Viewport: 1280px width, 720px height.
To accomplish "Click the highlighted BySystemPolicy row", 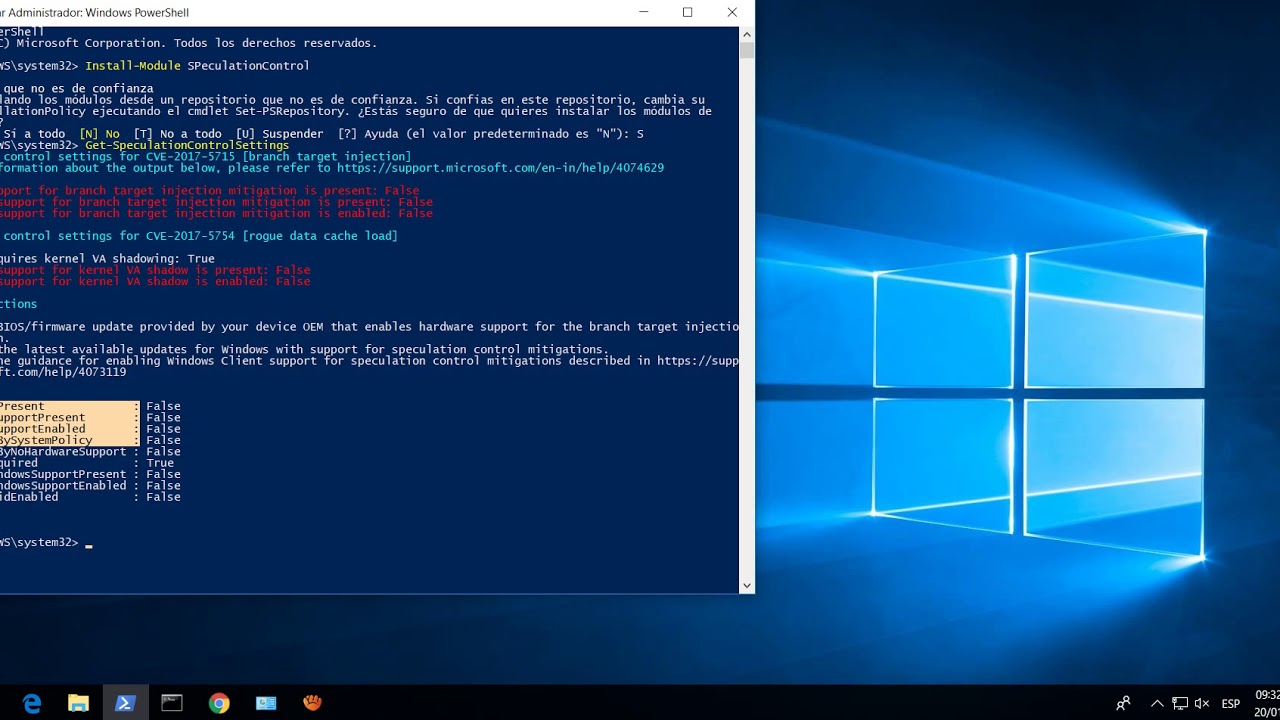I will [x=90, y=440].
